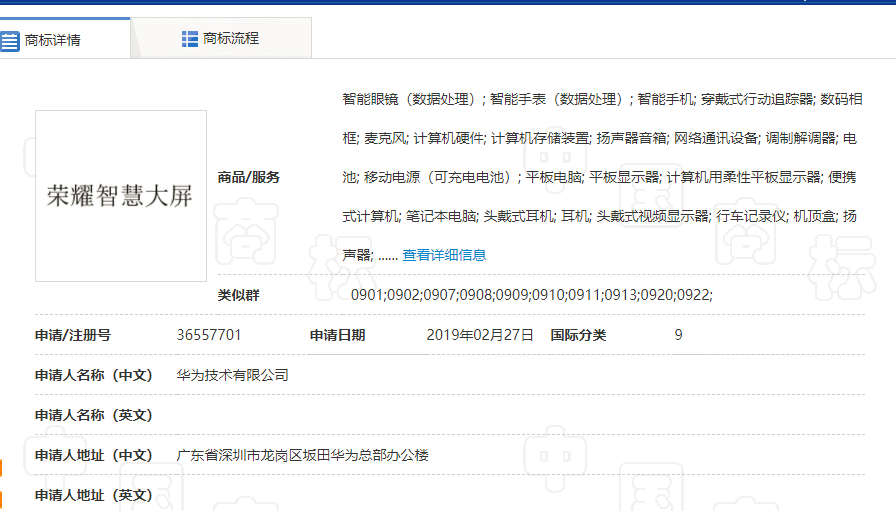The width and height of the screenshot is (896, 511).
Task: Click the 荣耀智慧大屏 trademark image
Action: [x=121, y=195]
